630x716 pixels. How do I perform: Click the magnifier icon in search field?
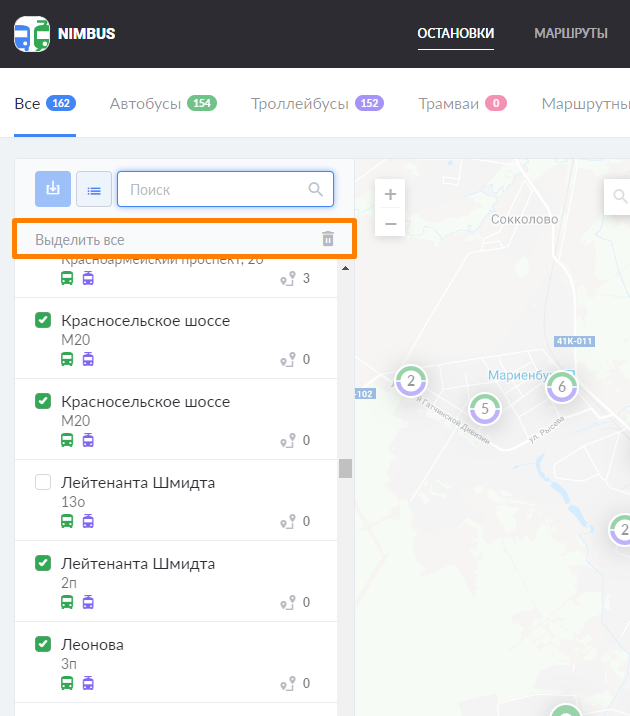click(x=316, y=189)
